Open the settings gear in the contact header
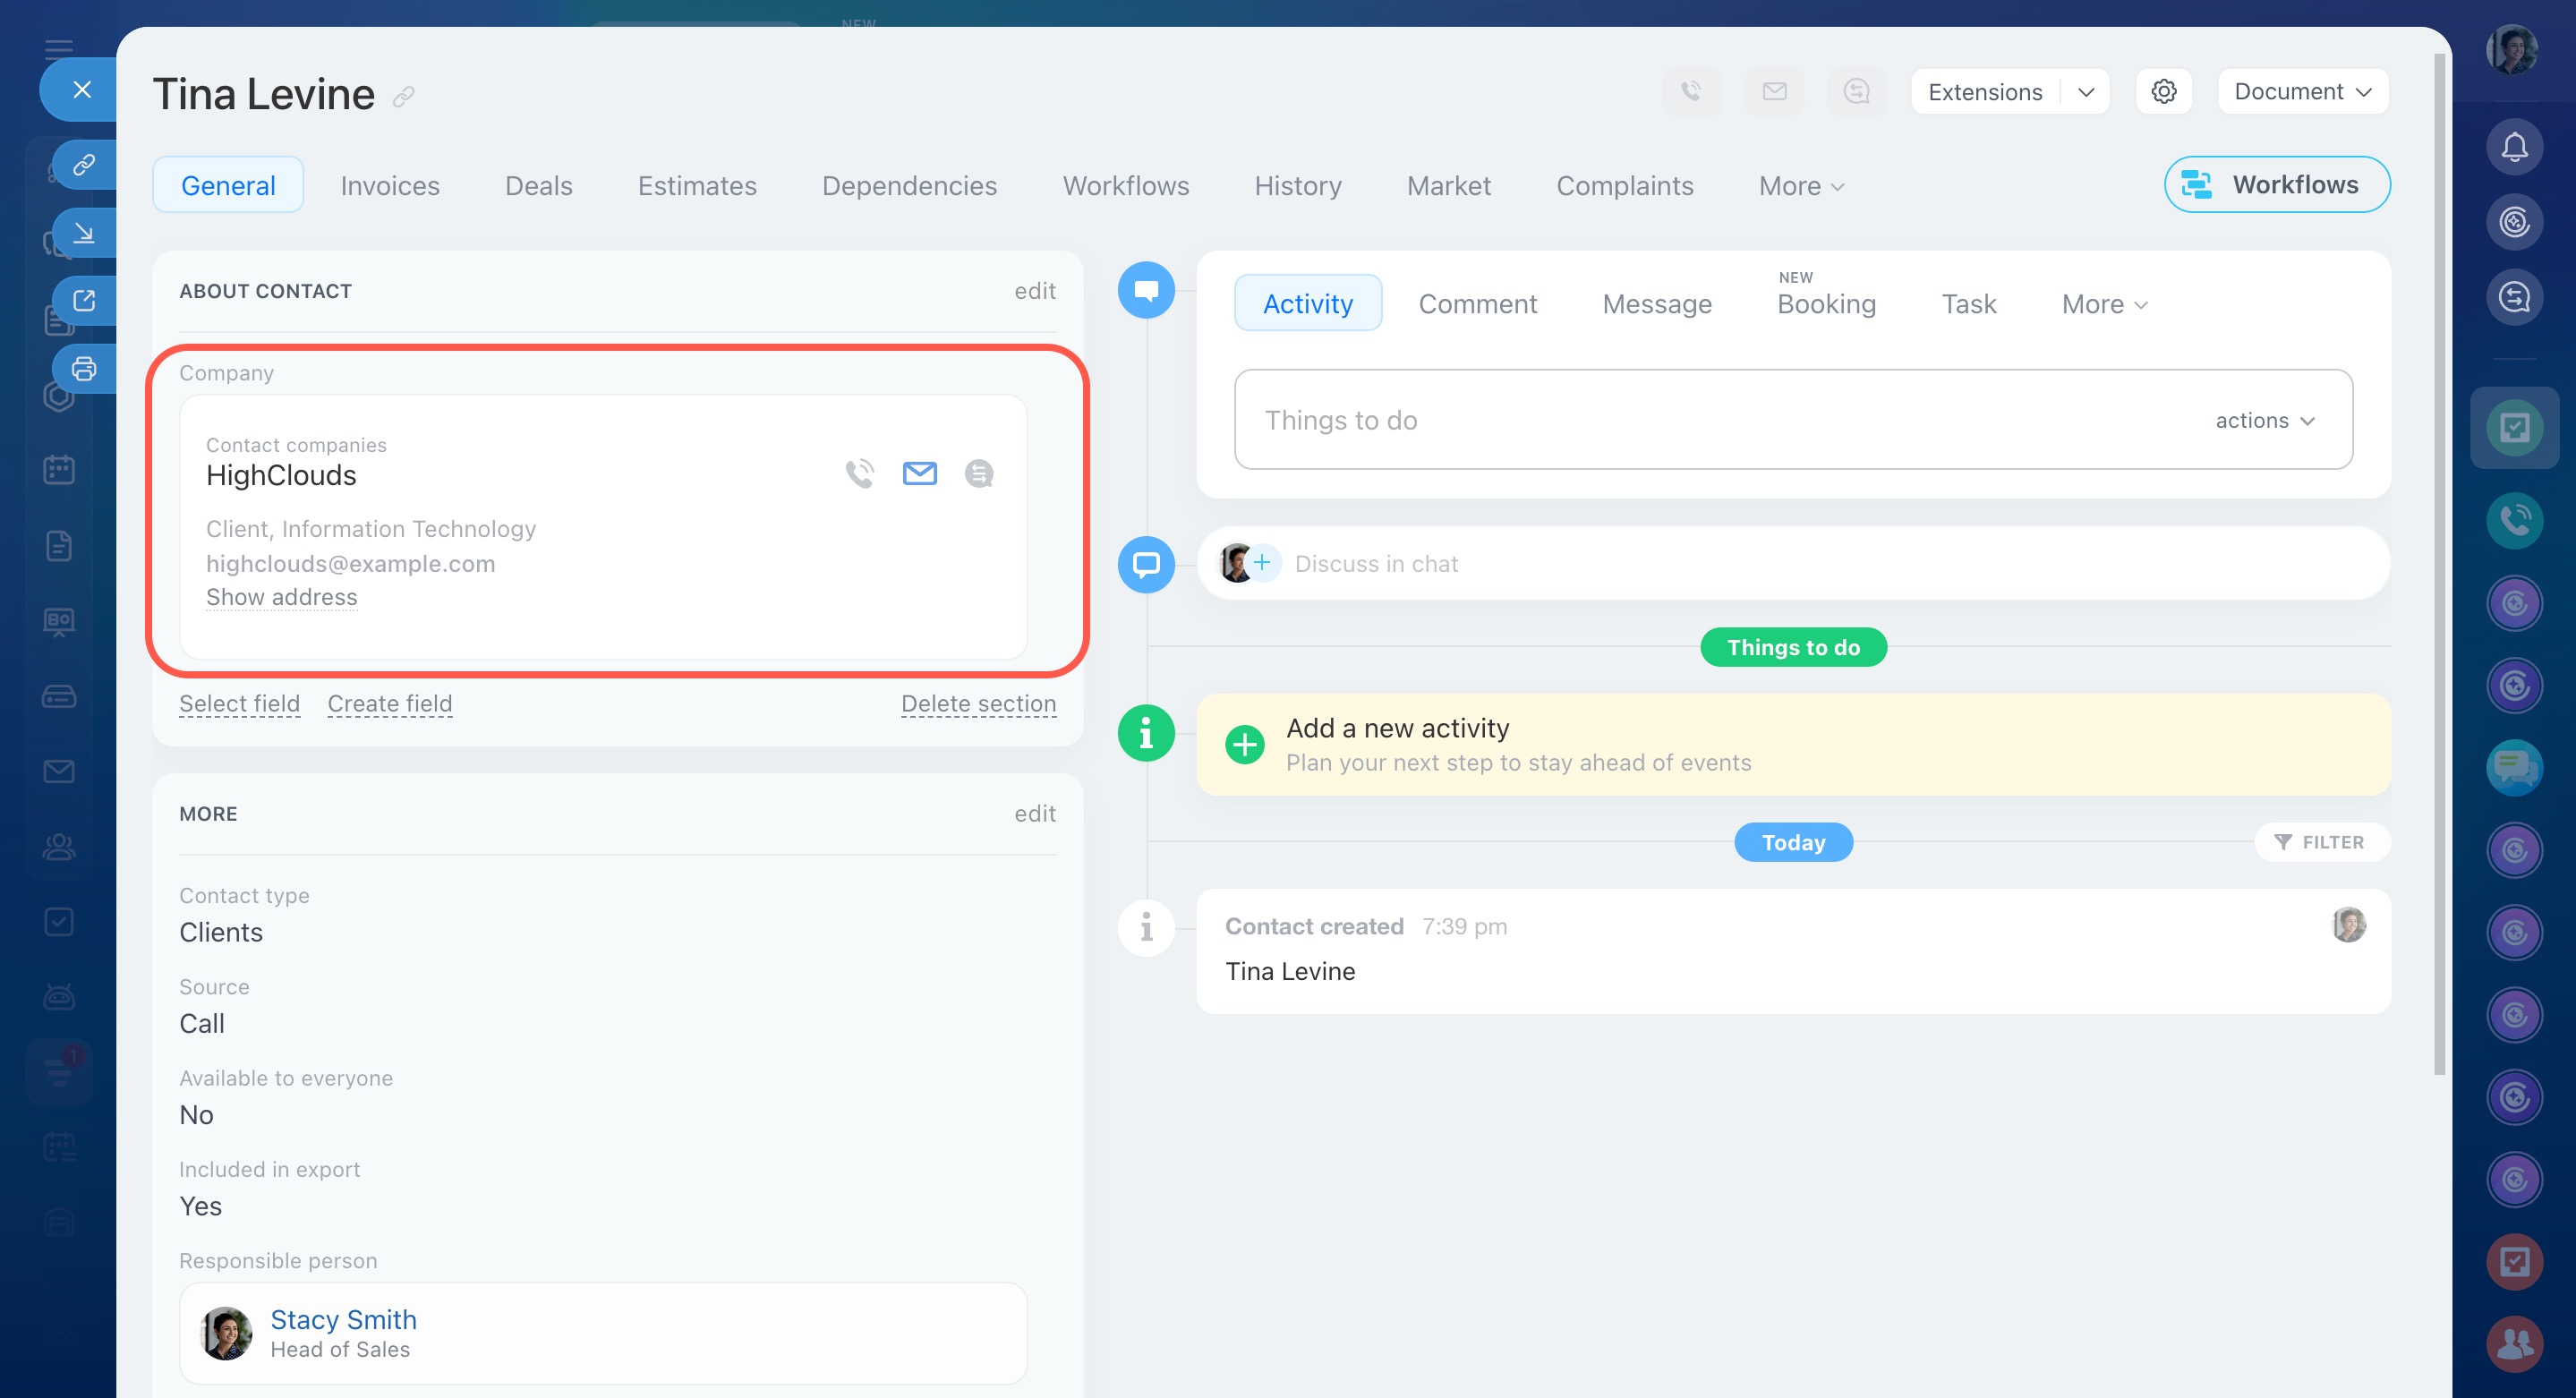Viewport: 2576px width, 1398px height. click(x=2163, y=92)
